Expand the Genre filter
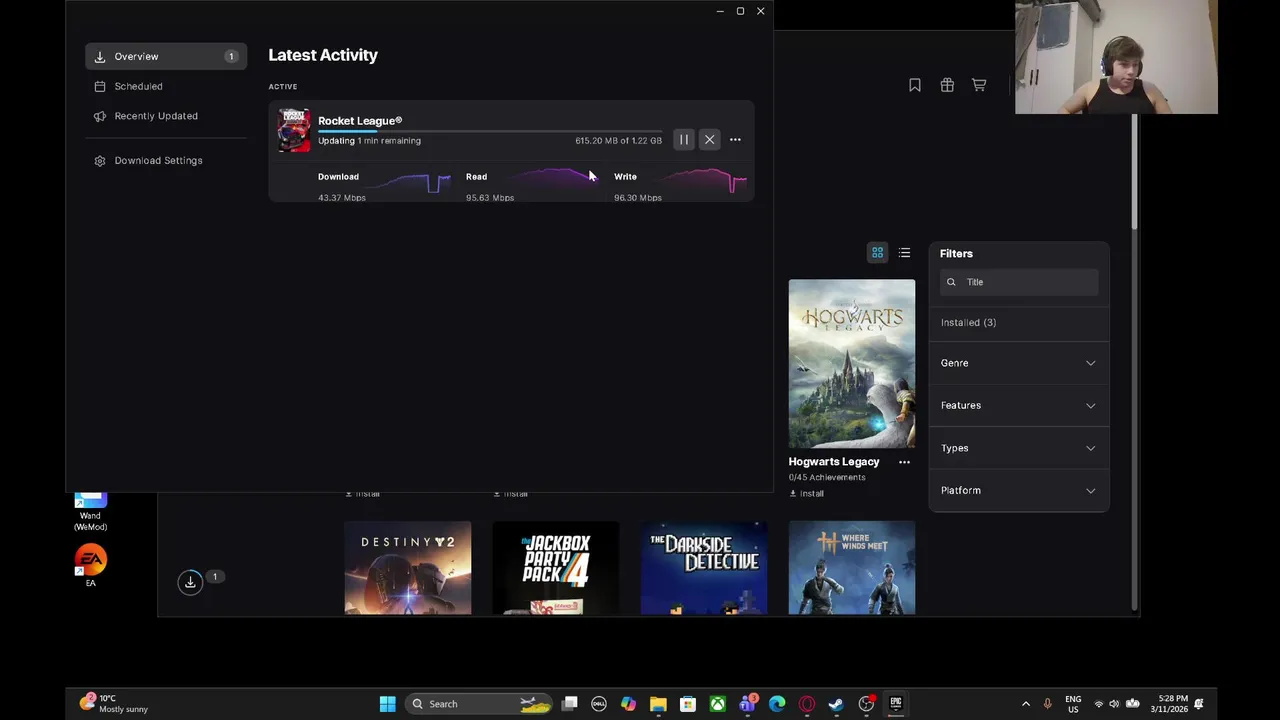This screenshot has width=1280, height=720. (1019, 363)
